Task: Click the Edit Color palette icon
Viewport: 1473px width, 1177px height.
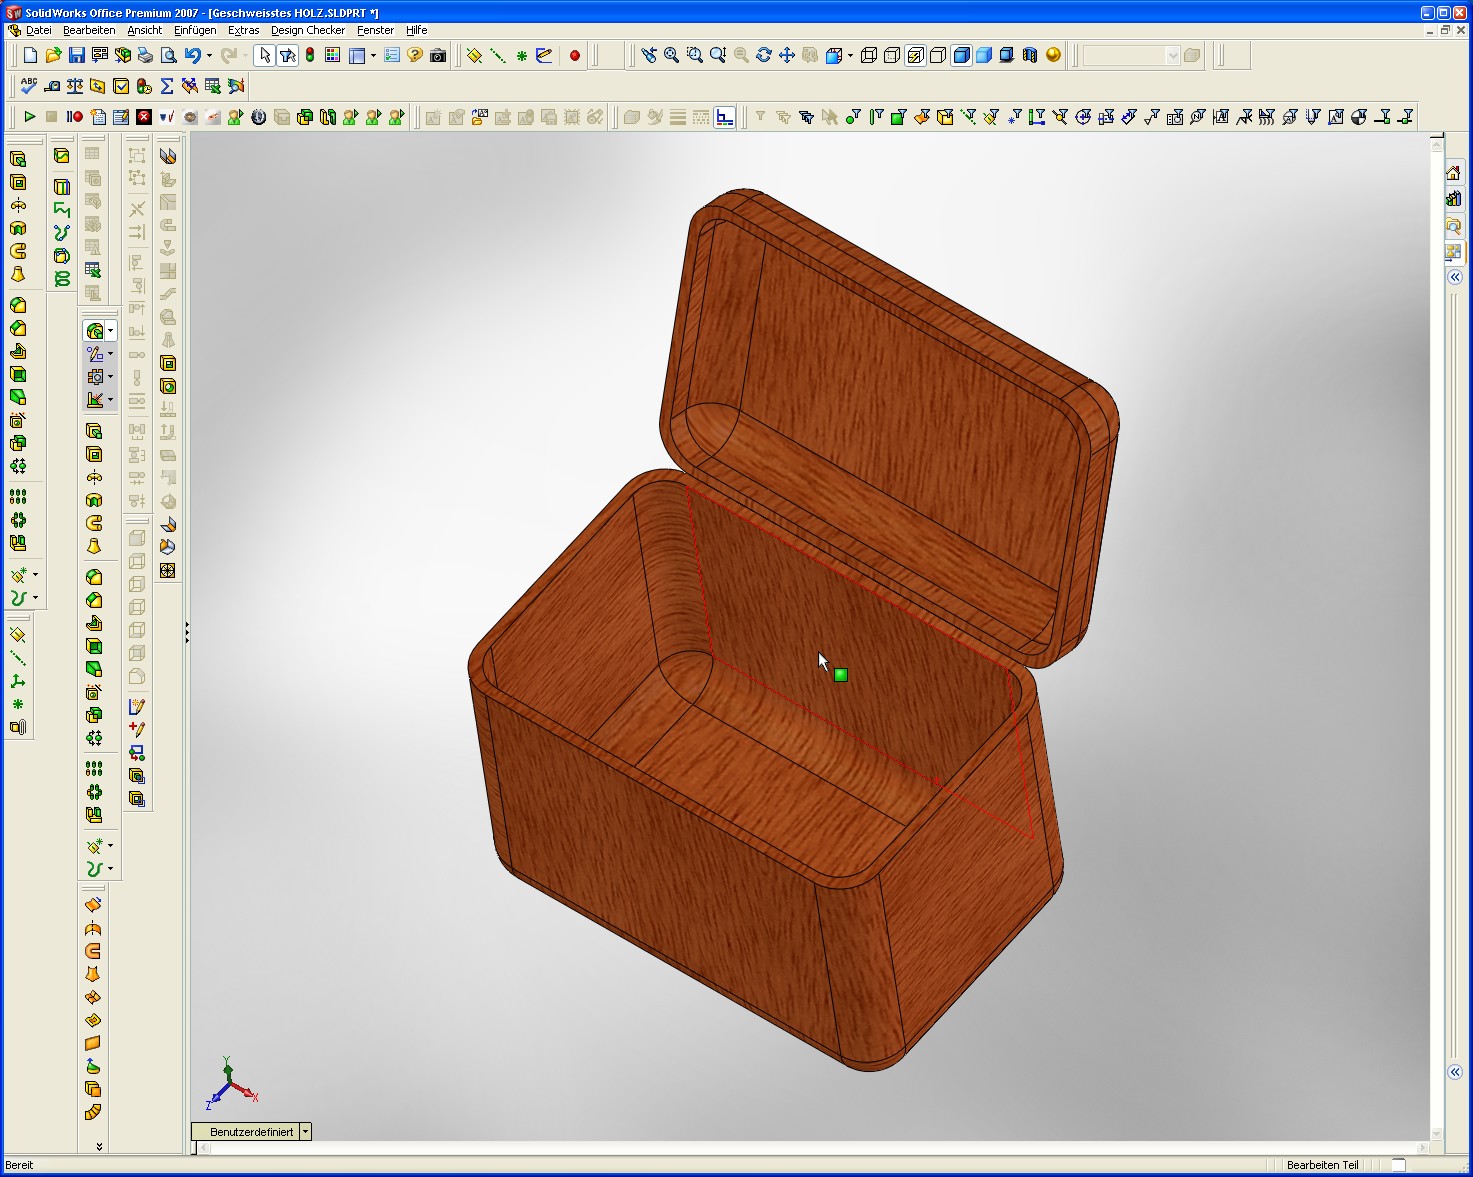Action: point(333,56)
